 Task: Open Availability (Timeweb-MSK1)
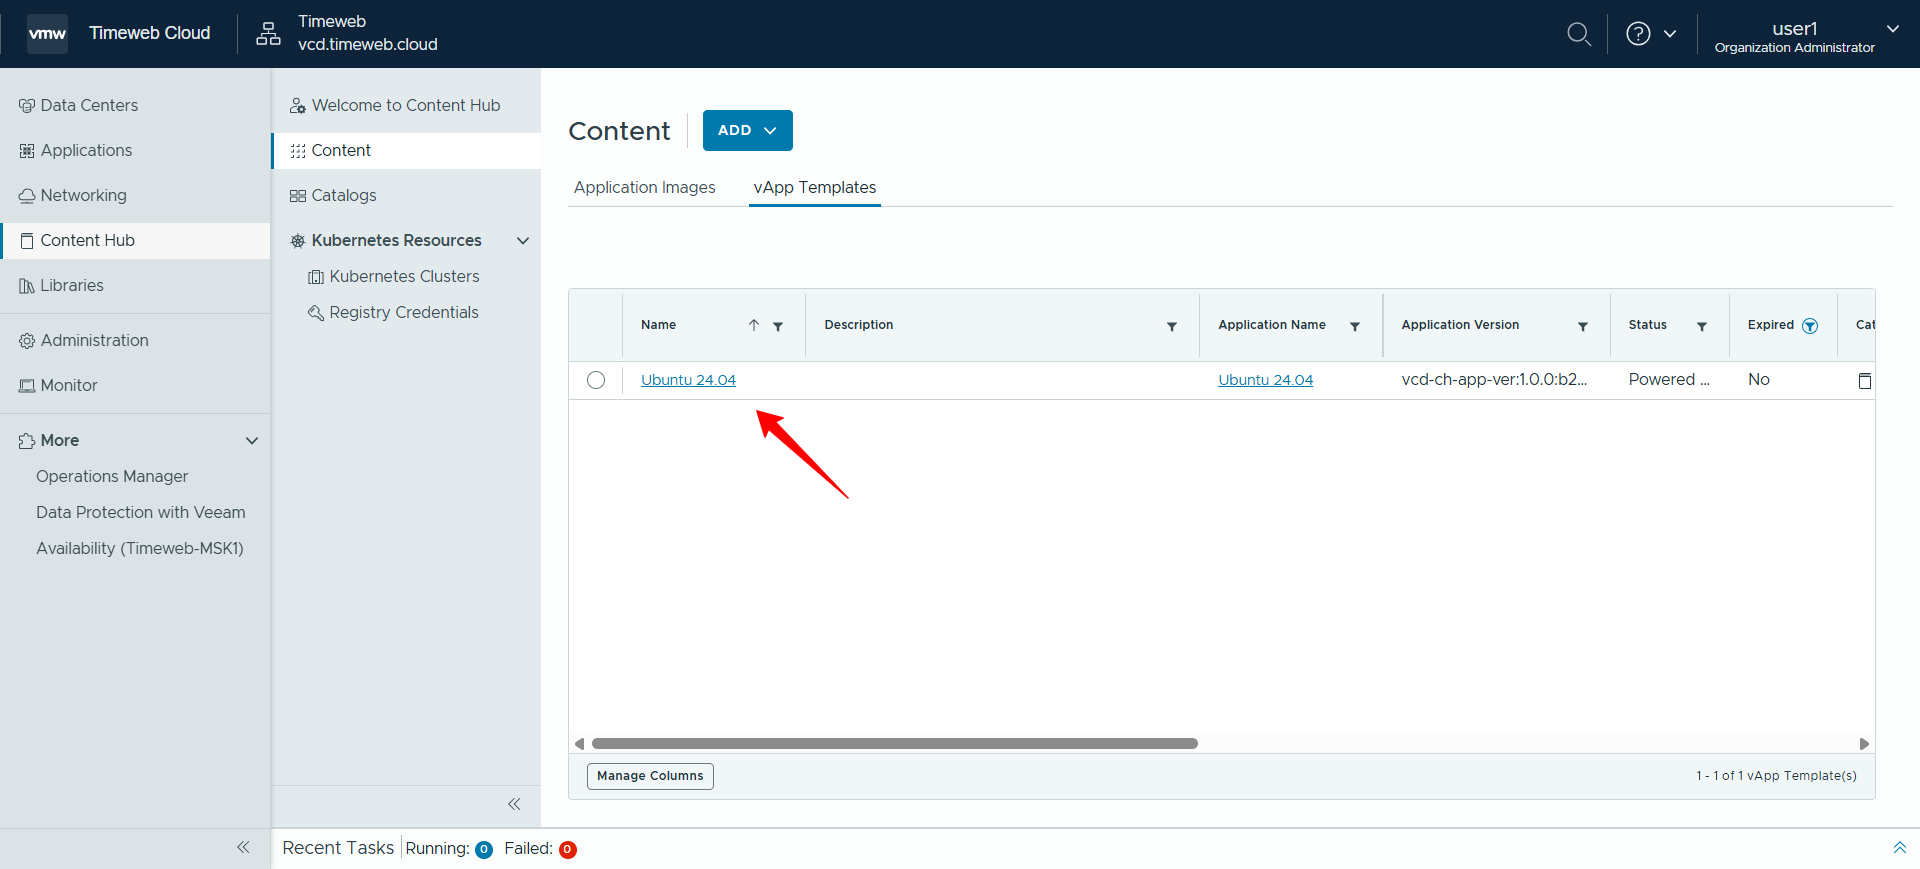[x=140, y=548]
